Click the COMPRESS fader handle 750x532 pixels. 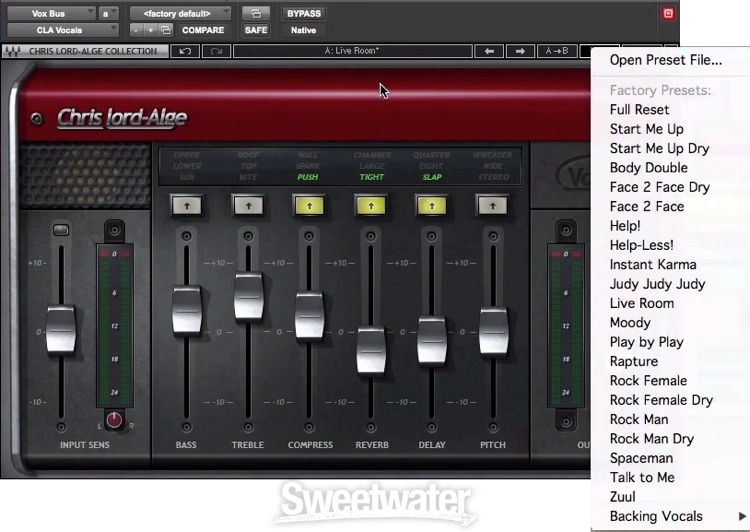[309, 316]
